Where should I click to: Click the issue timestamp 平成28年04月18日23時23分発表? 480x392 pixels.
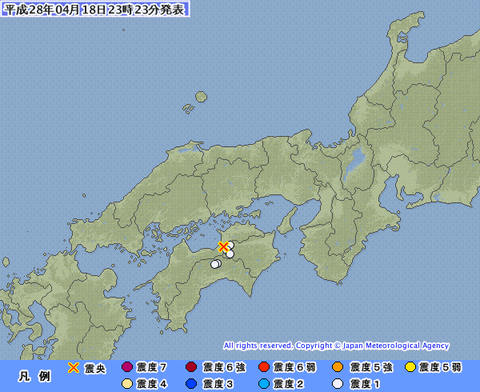[95, 9]
